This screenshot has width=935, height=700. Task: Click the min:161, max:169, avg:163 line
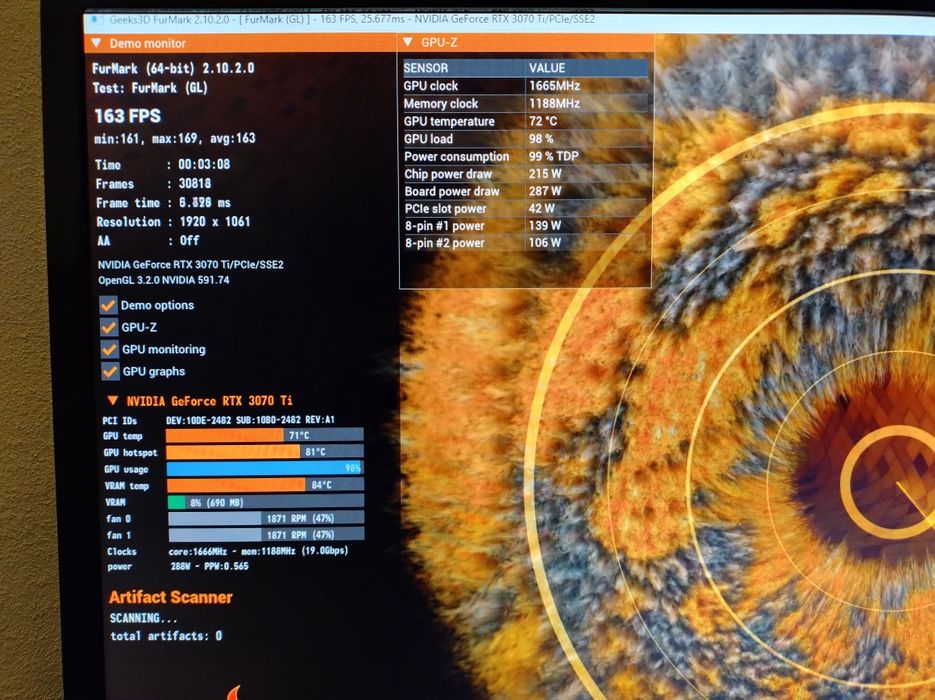coord(175,138)
